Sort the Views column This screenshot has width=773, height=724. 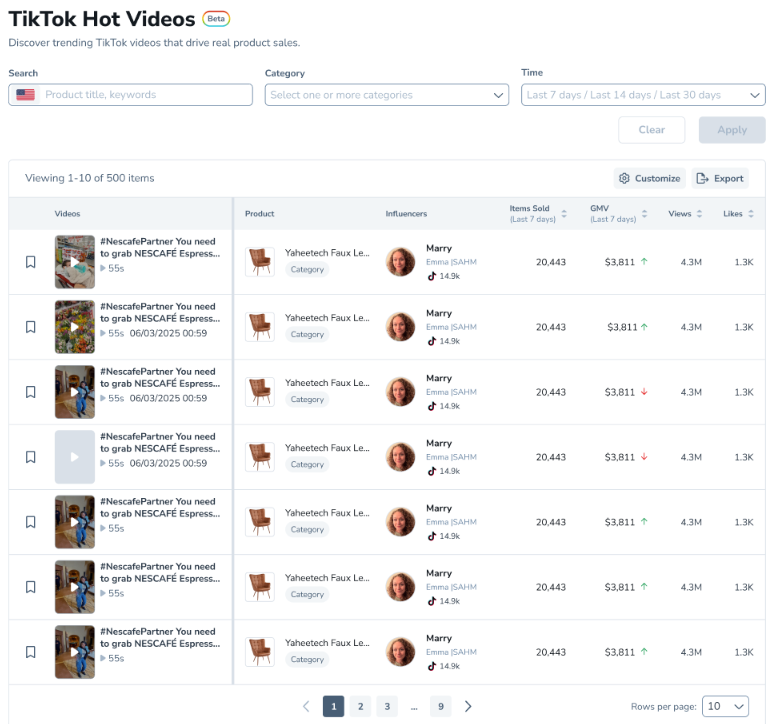coord(699,214)
